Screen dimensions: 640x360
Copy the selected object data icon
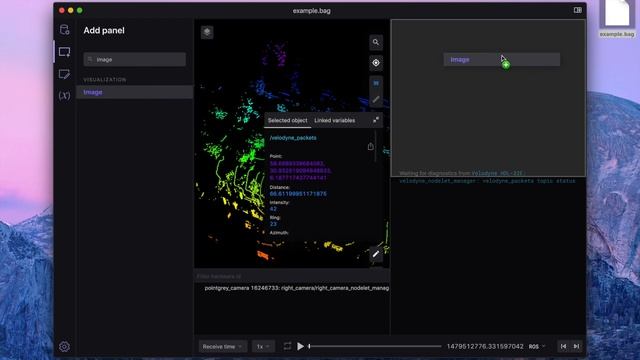pos(370,146)
